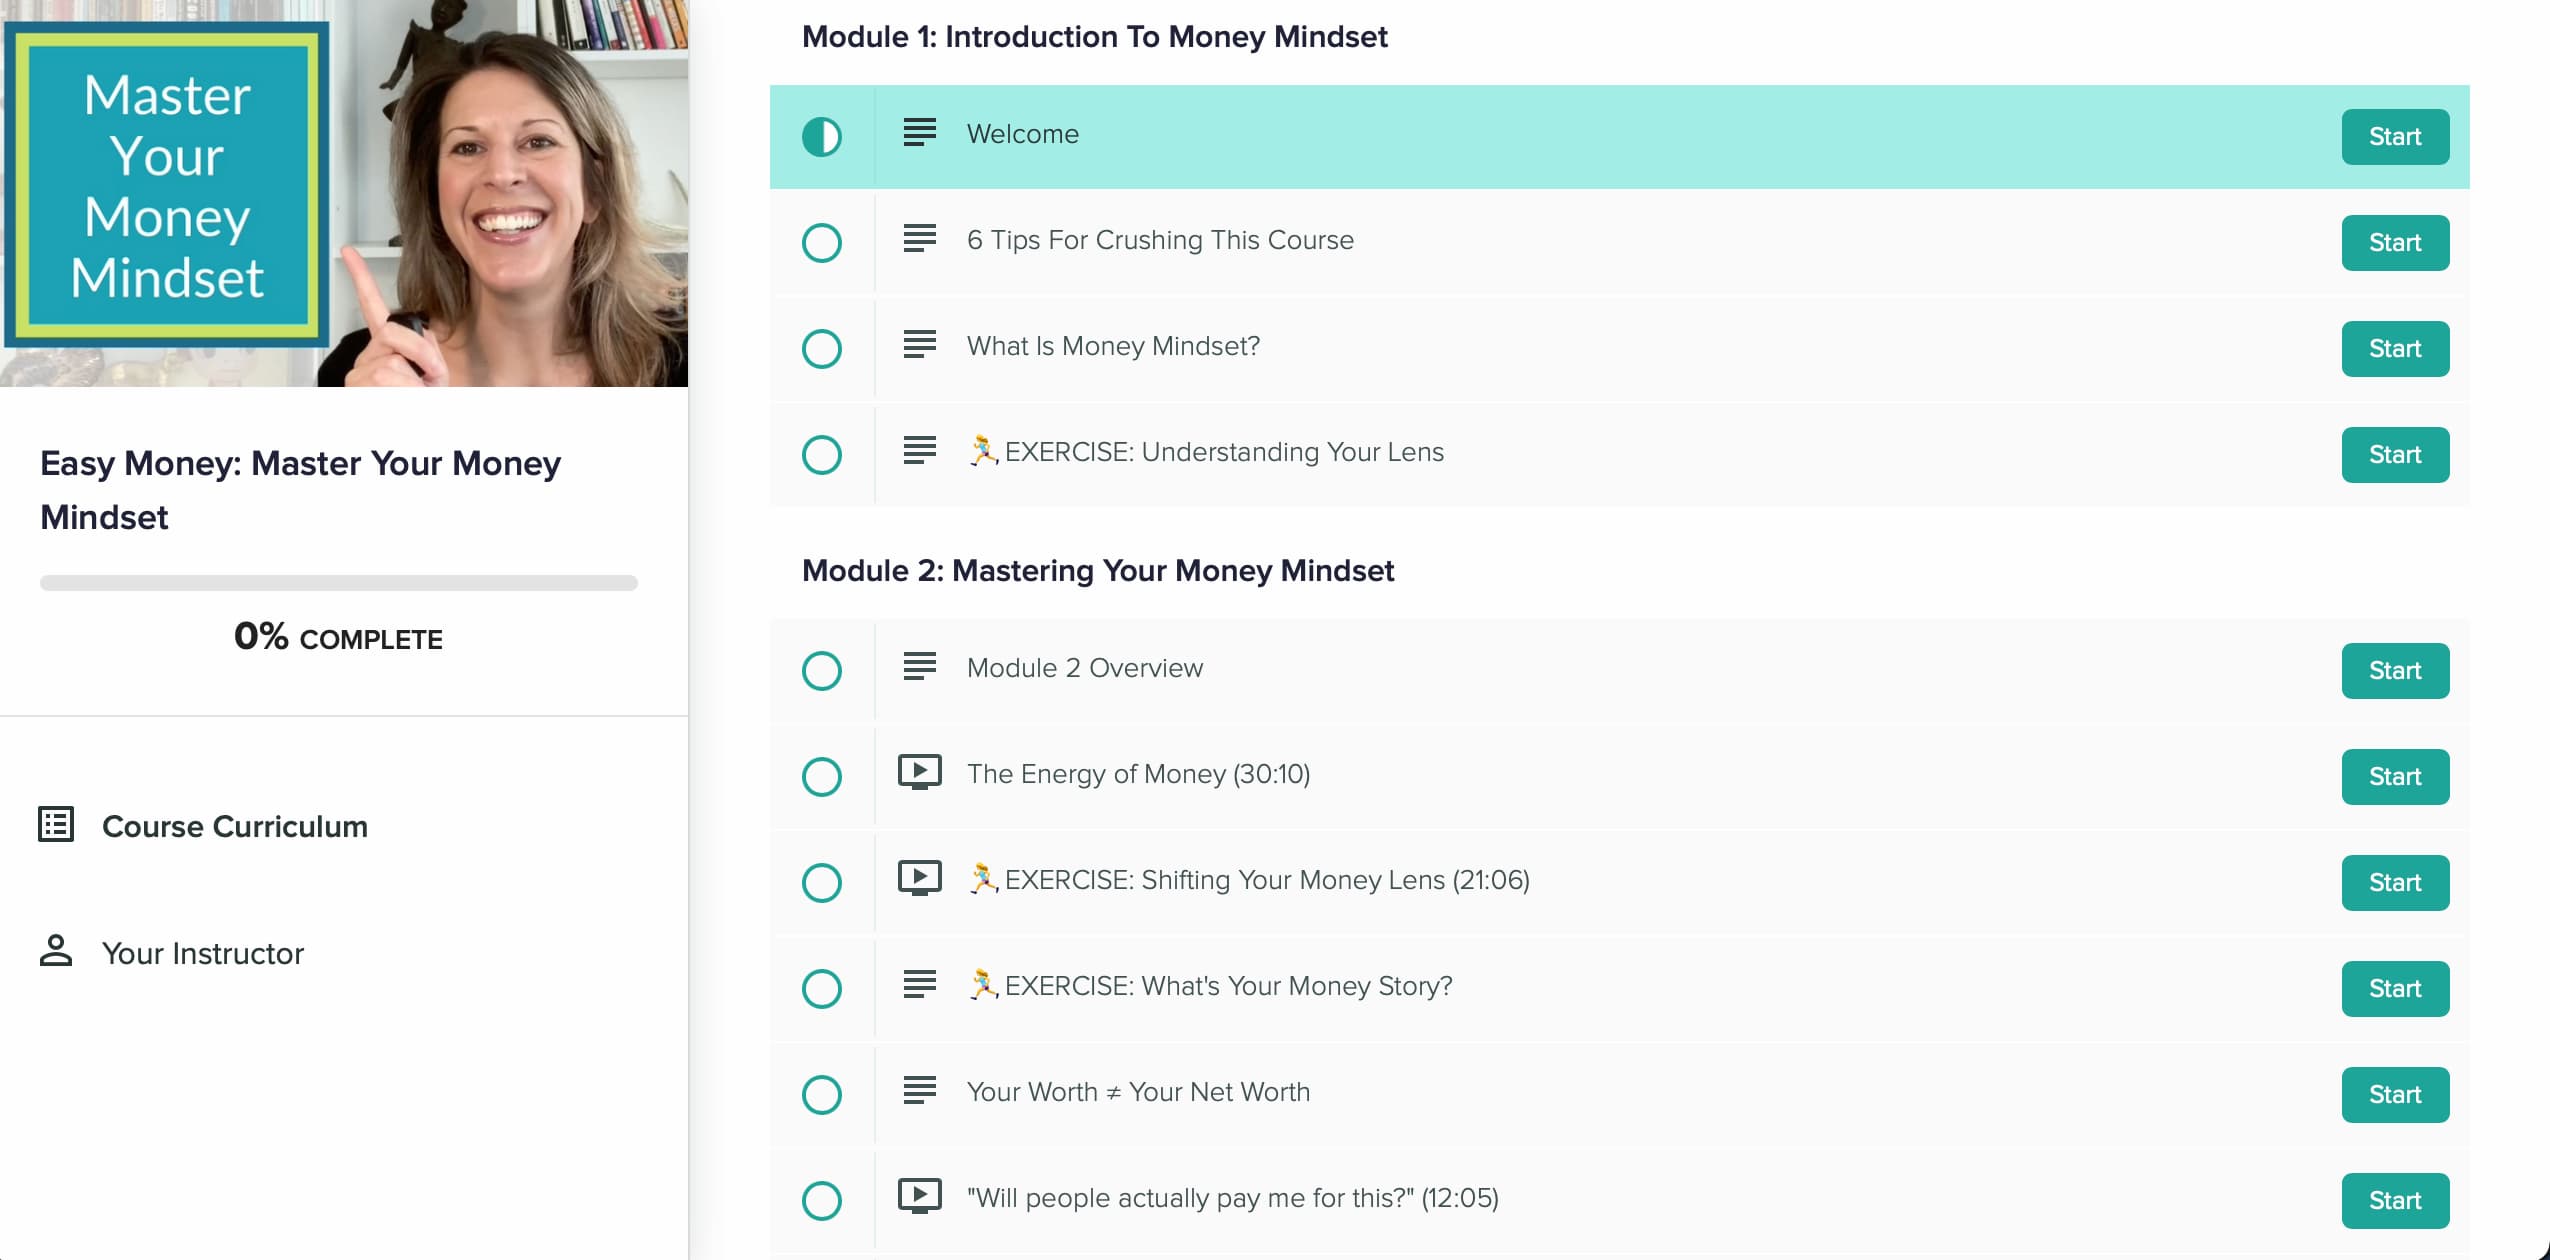Click the video icon for Shifting Your Money Lens
This screenshot has width=2550, height=1260.
(920, 878)
